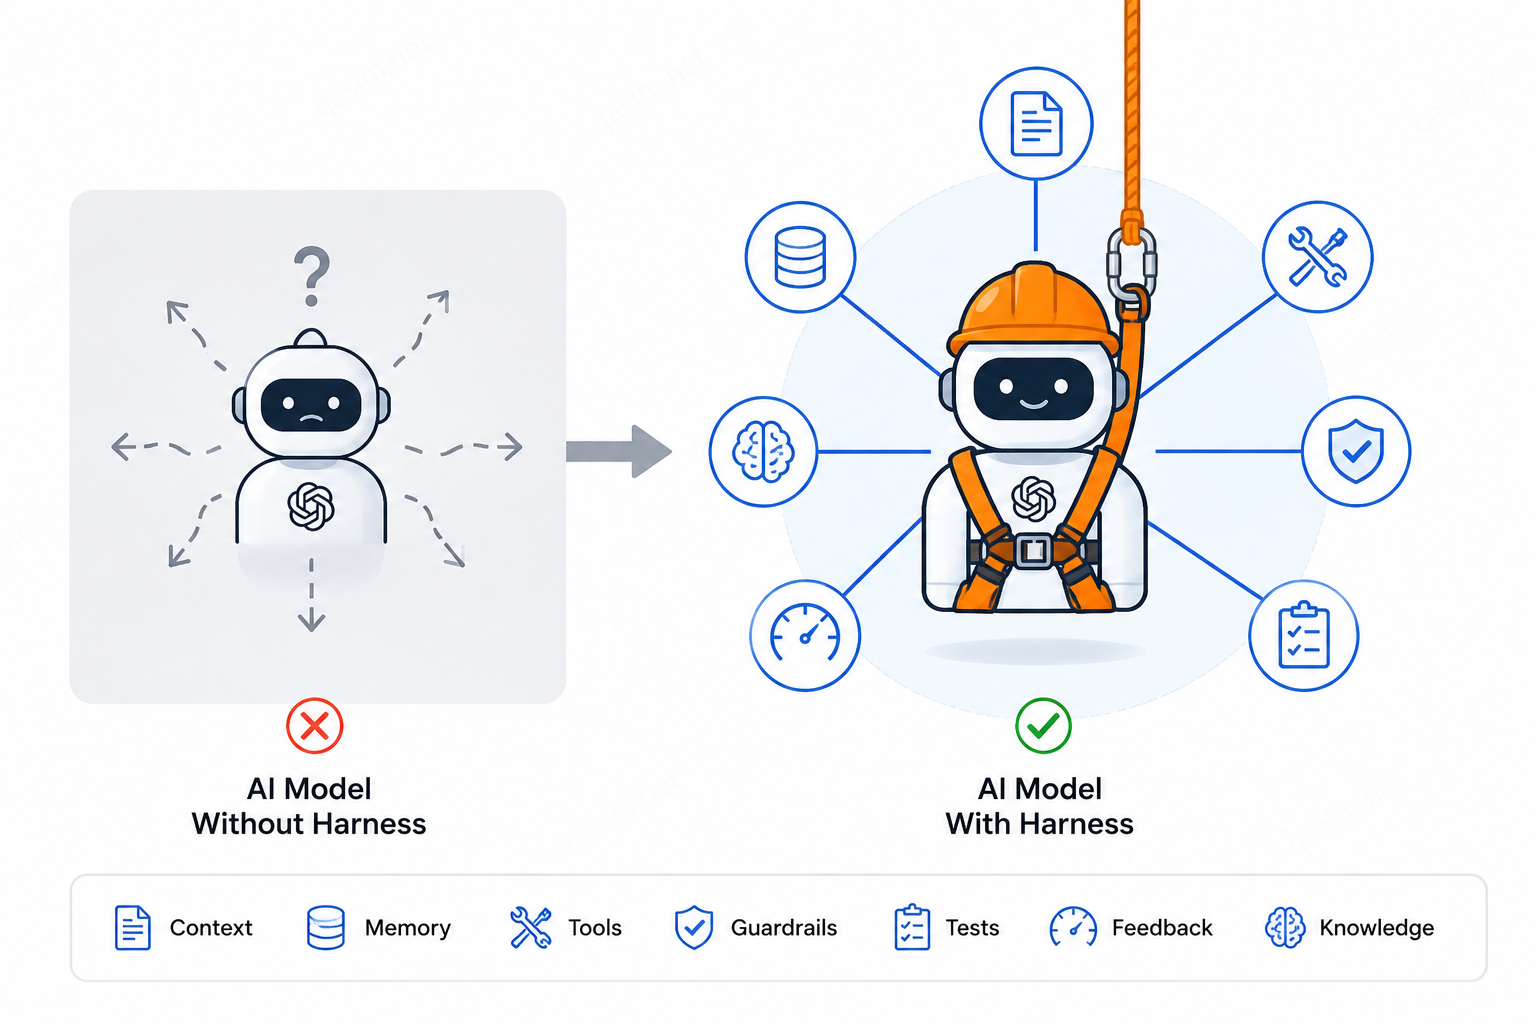1536x1024 pixels.
Task: Click the red X mark circle
Action: [315, 726]
